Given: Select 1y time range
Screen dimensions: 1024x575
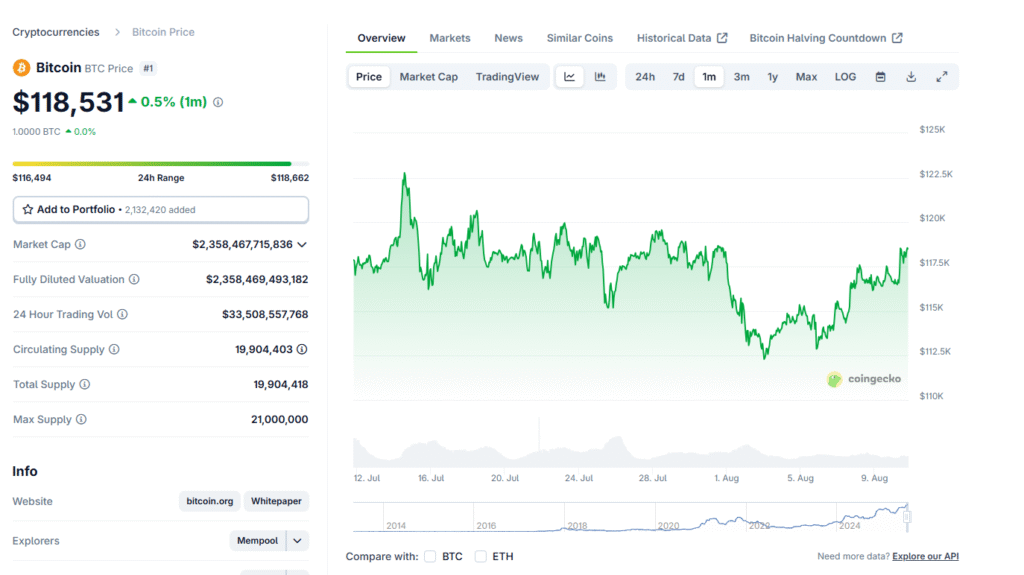Looking at the screenshot, I should (773, 77).
